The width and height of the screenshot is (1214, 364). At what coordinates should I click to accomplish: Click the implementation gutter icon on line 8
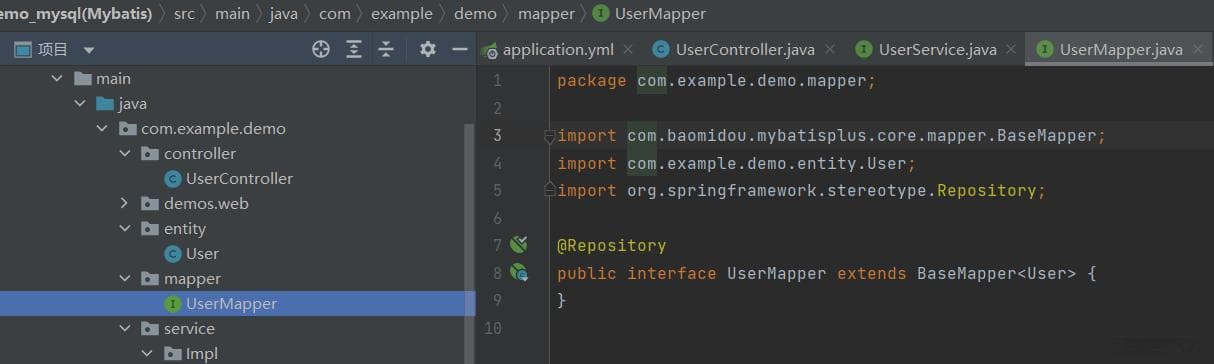[x=518, y=272]
